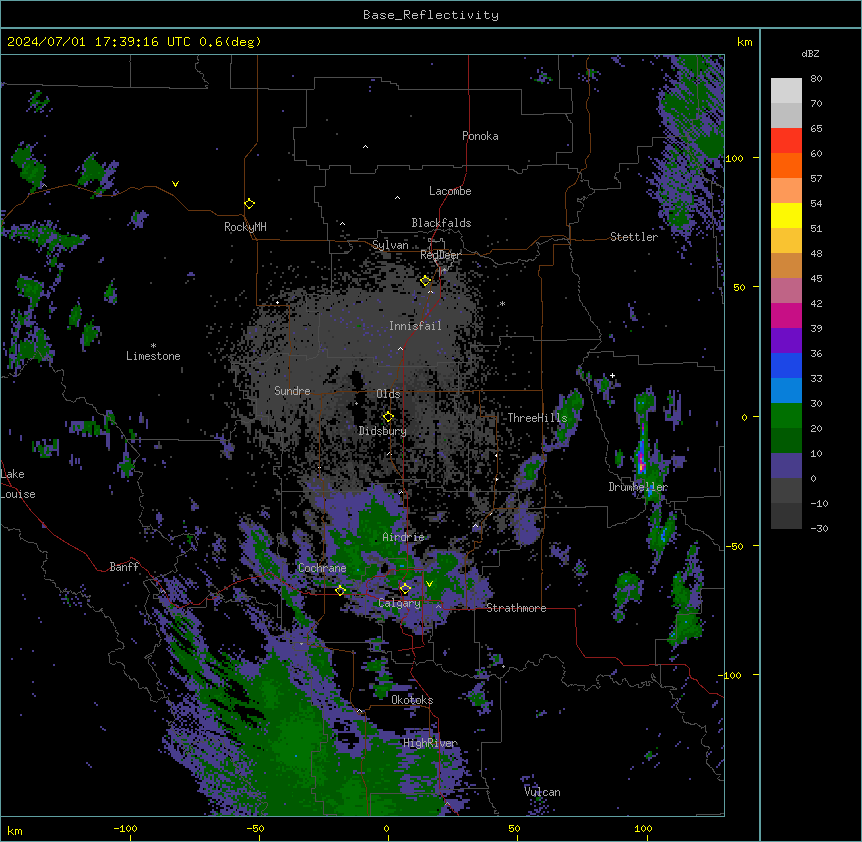Click the Base_Reflectivity title

[x=431, y=15]
